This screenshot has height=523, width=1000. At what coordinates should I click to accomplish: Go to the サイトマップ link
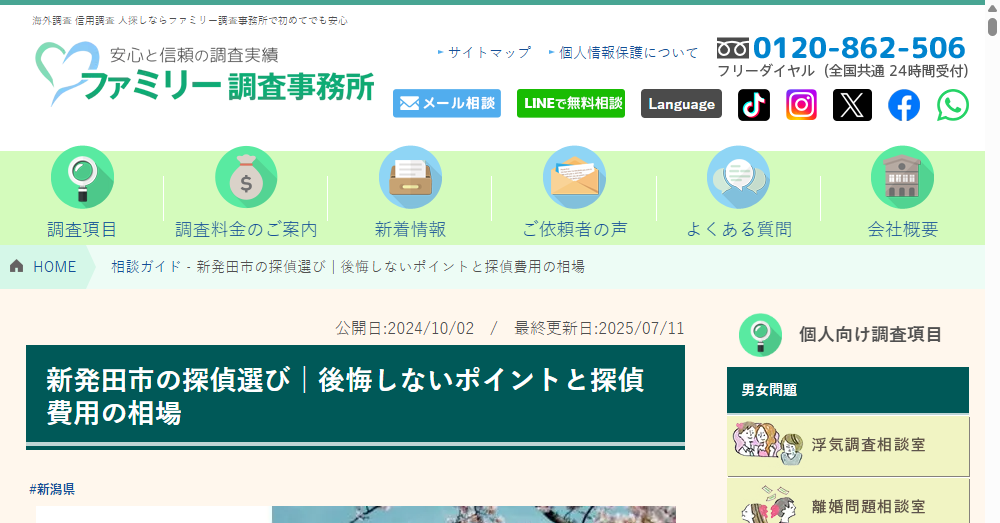click(x=488, y=52)
